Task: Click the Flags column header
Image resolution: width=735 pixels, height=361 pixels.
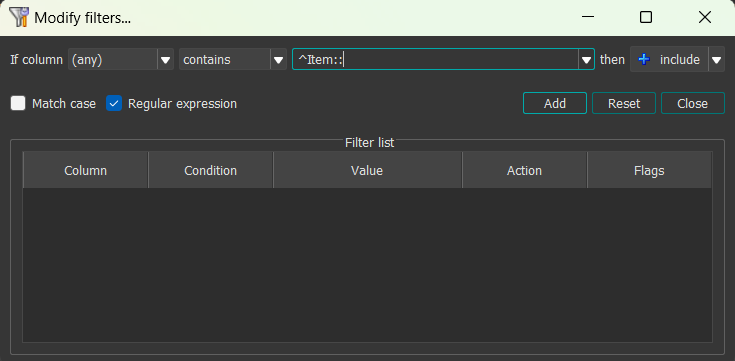Action: point(649,170)
